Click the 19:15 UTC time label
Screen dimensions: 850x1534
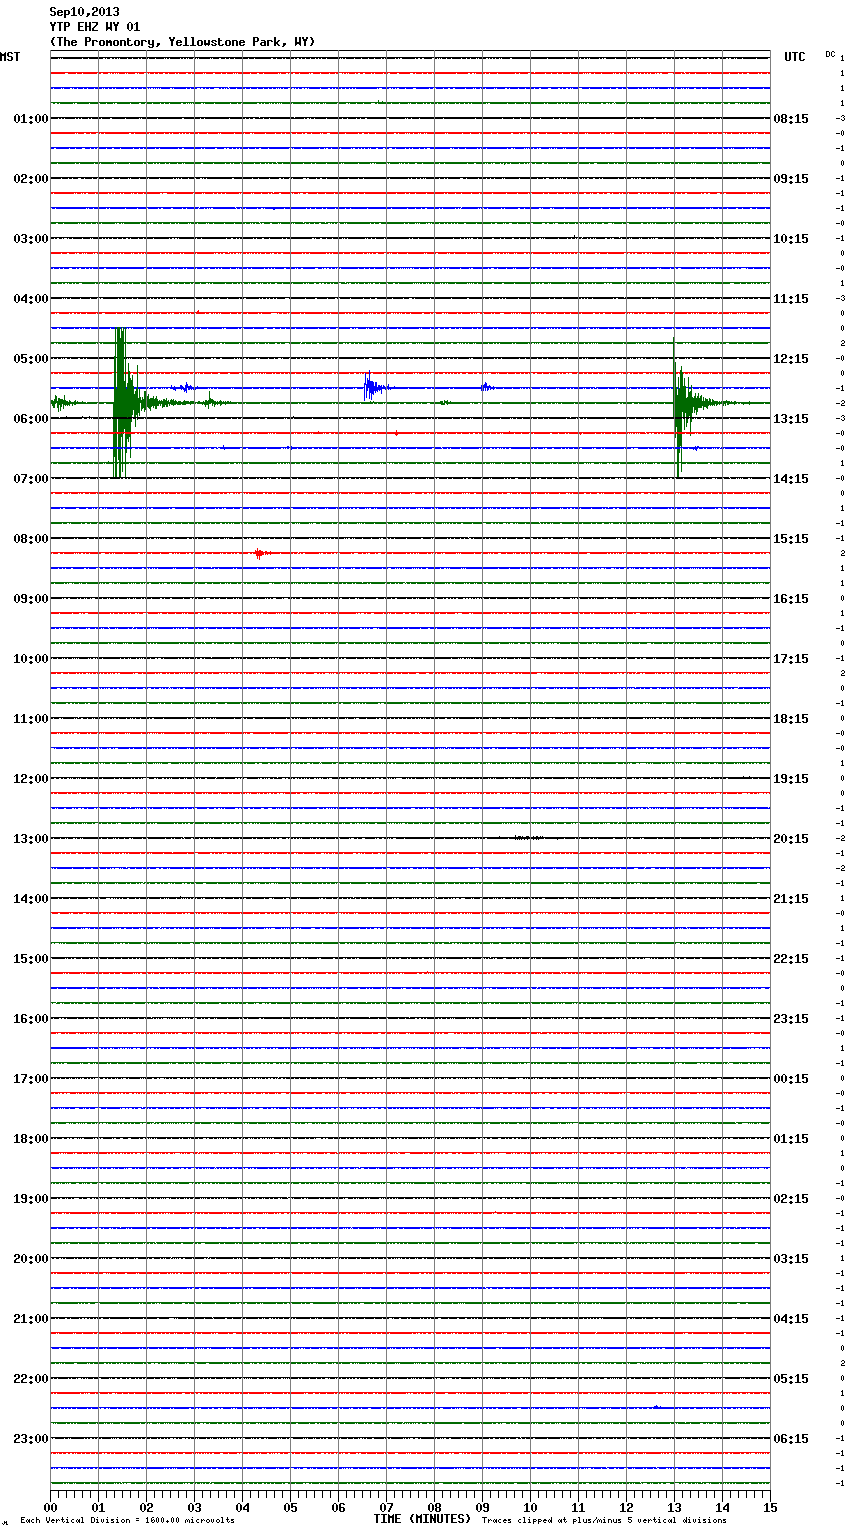(x=791, y=779)
